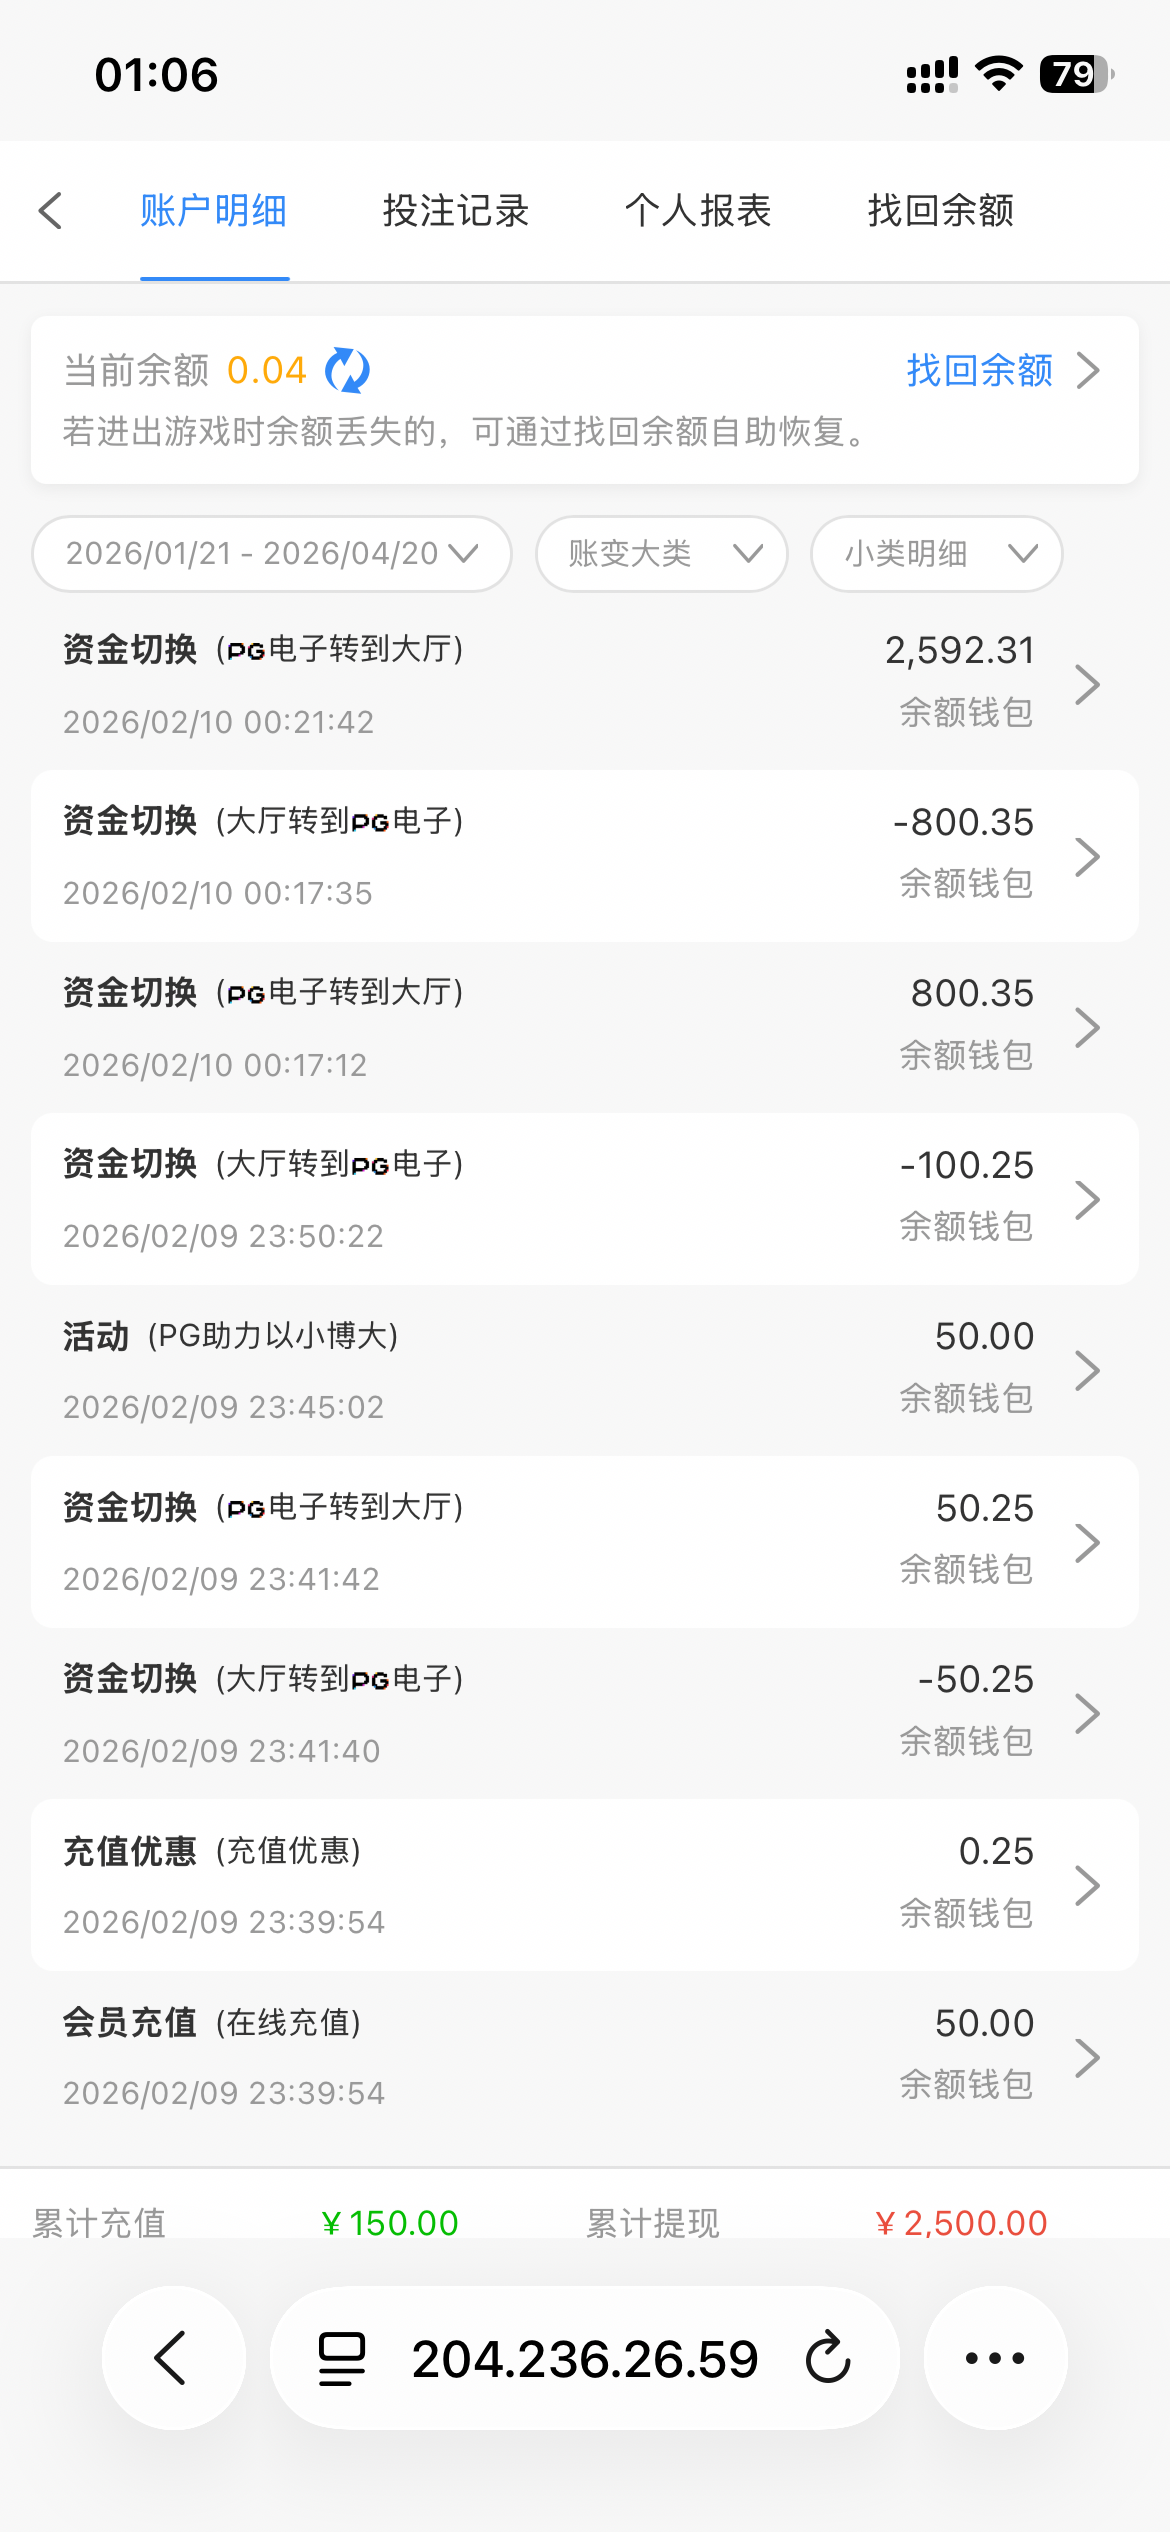Screen dimensions: 1170x2532
Task: Open browser three-dot more menu
Action: [995, 2357]
